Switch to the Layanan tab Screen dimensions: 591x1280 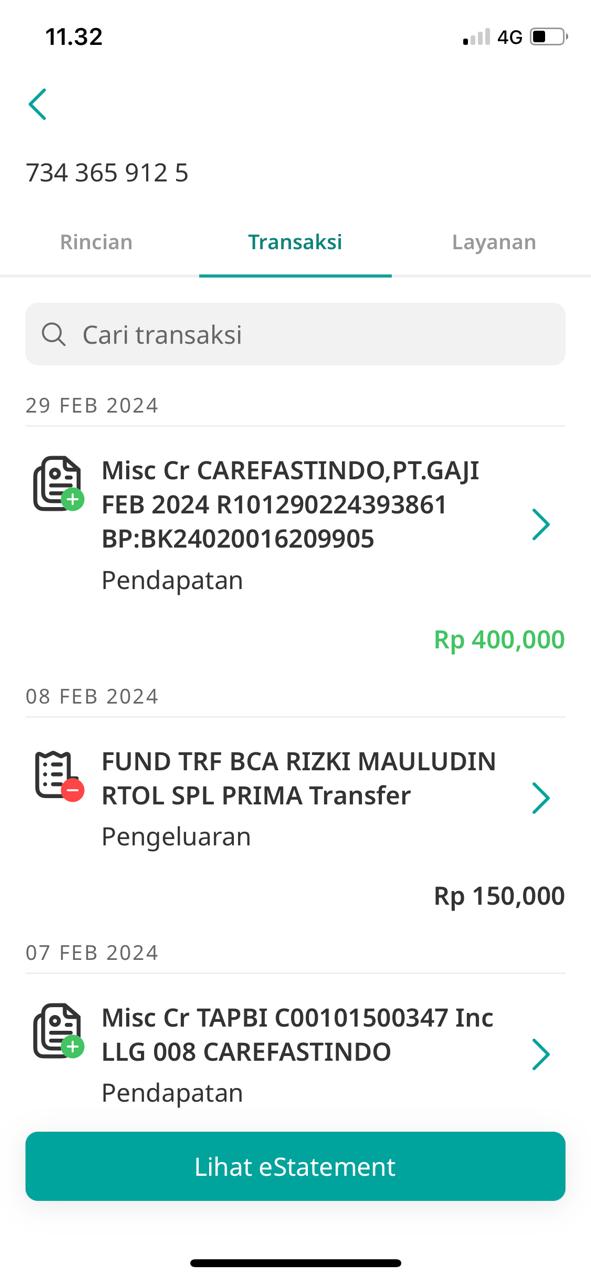494,242
